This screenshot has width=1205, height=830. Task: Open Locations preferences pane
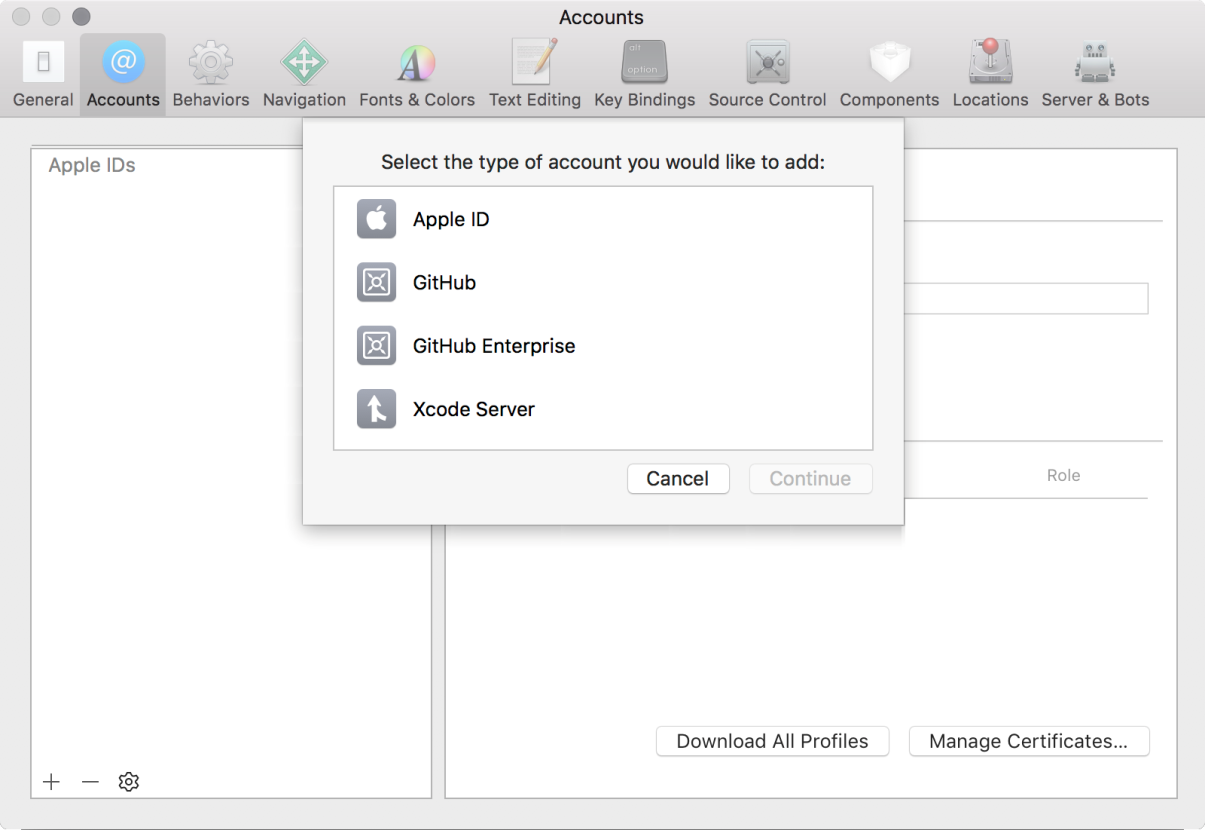pos(990,74)
